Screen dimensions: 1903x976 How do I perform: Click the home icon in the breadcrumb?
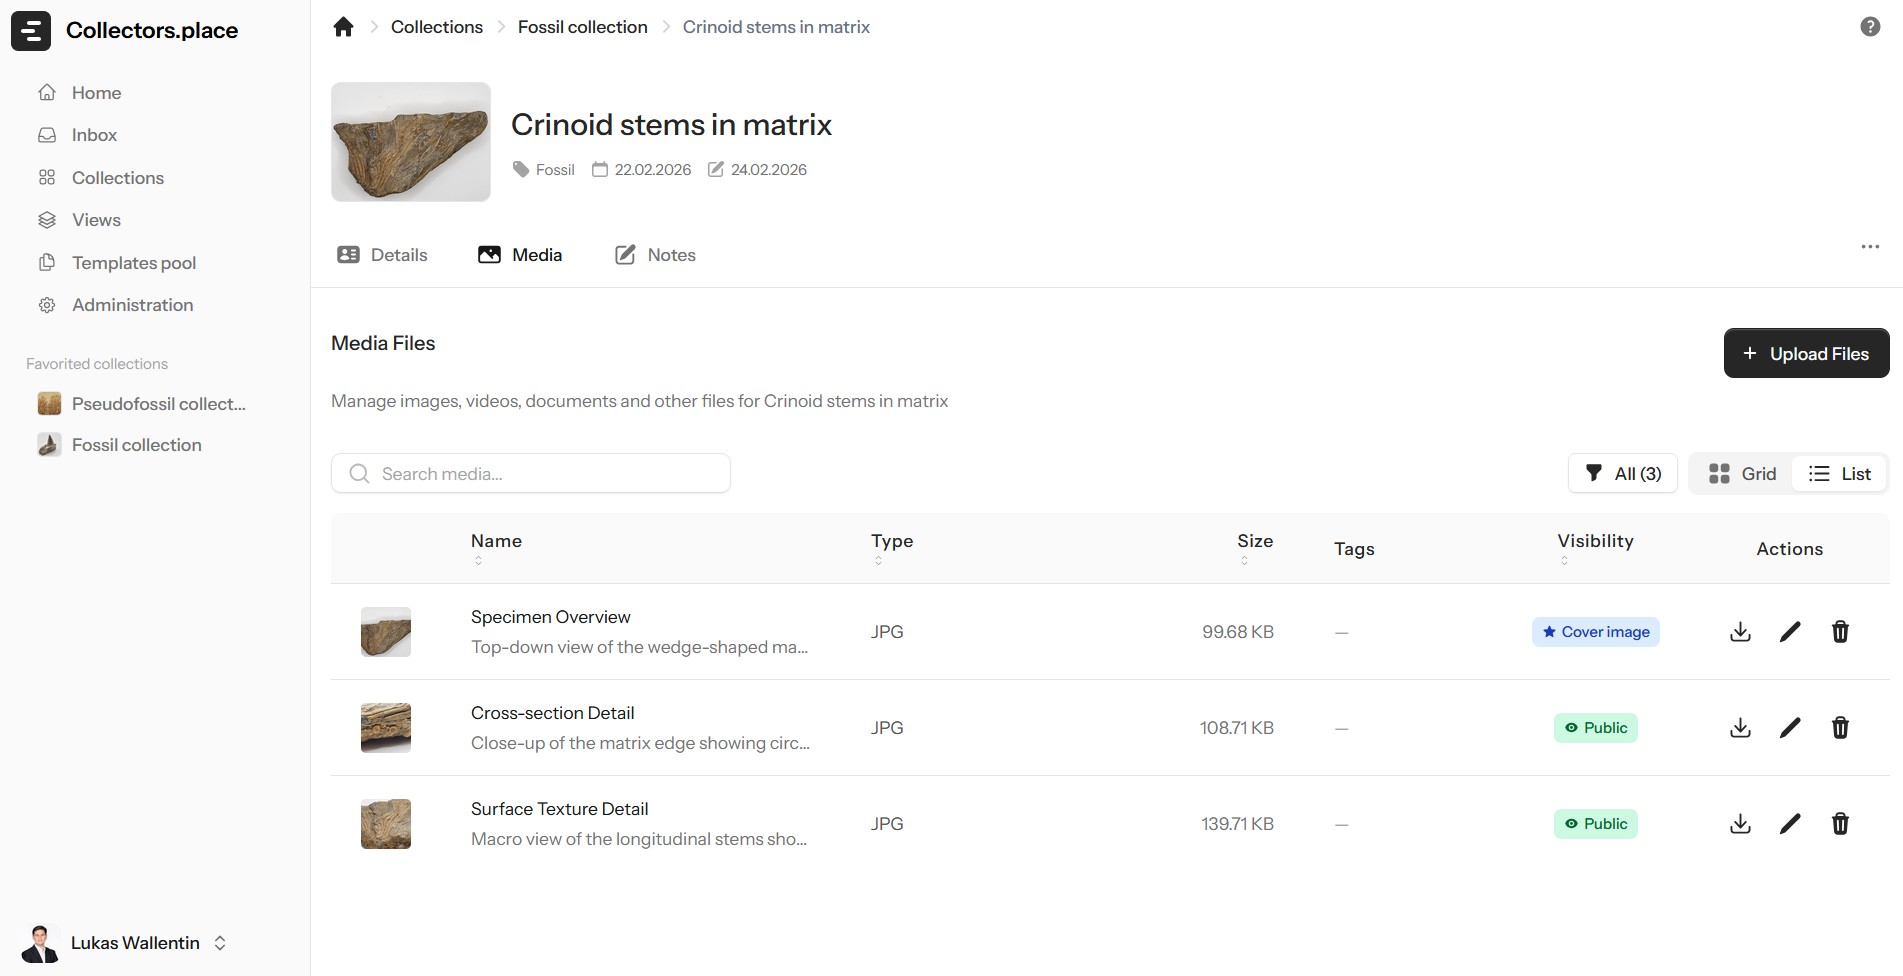344,26
